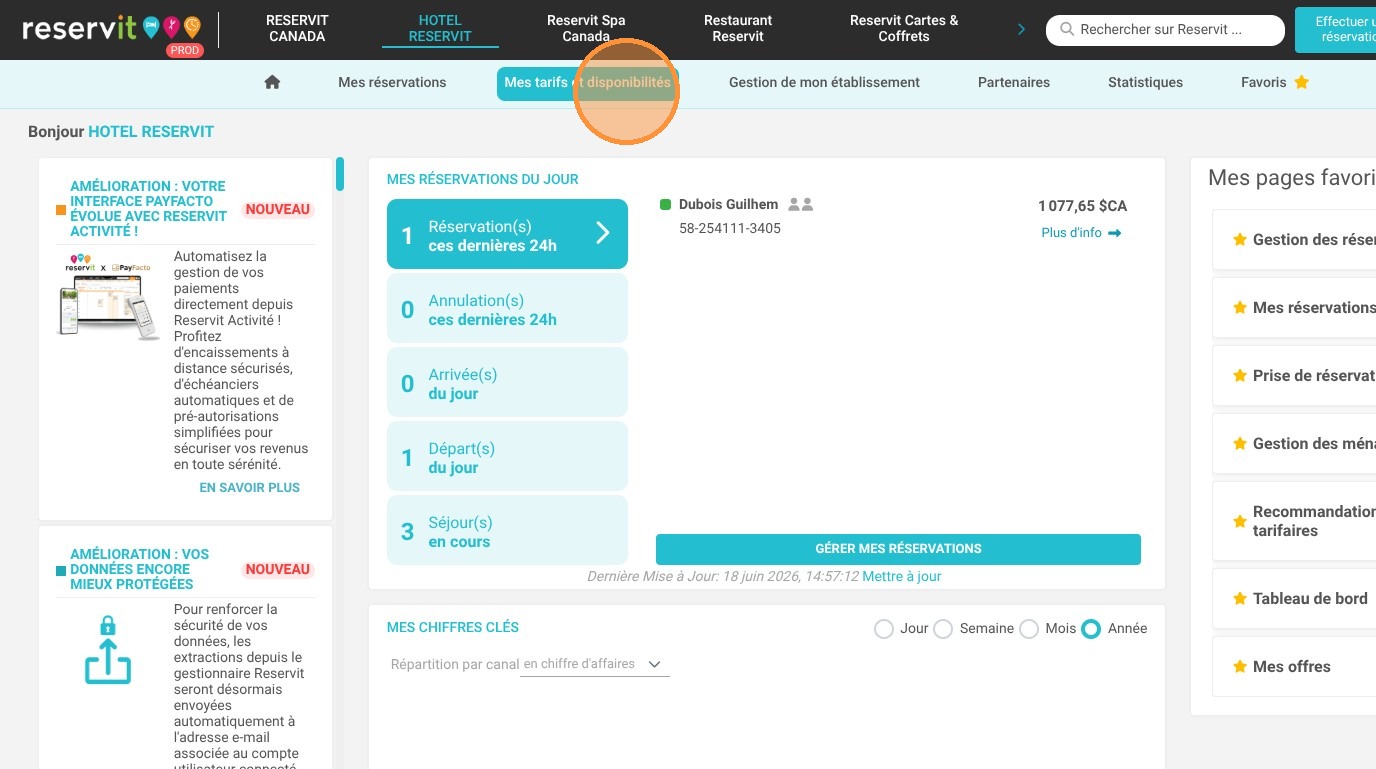Viewport: 1376px width, 769px height.
Task: Click star icon of Mes offres favorite
Action: [1240, 667]
